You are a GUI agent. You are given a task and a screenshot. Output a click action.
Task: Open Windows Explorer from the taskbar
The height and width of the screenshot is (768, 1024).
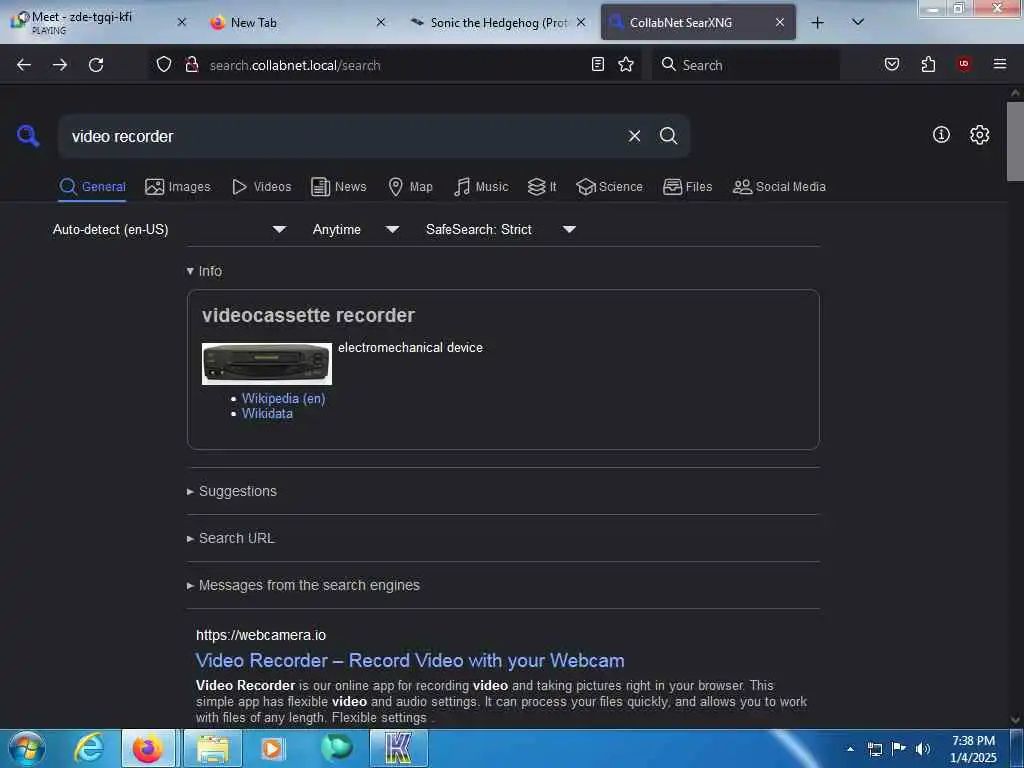[213, 748]
